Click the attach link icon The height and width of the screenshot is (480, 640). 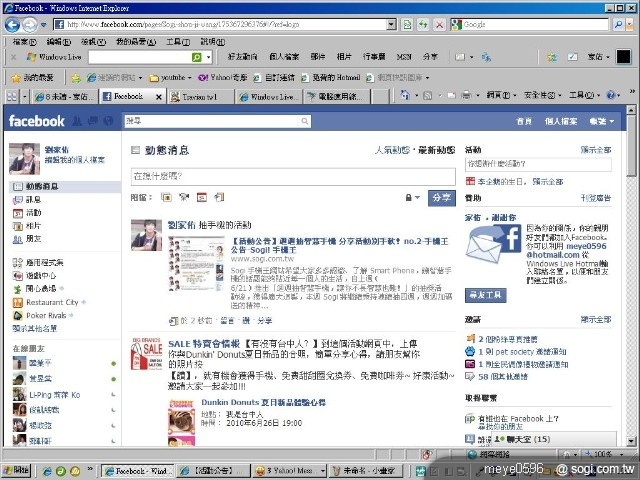point(219,198)
